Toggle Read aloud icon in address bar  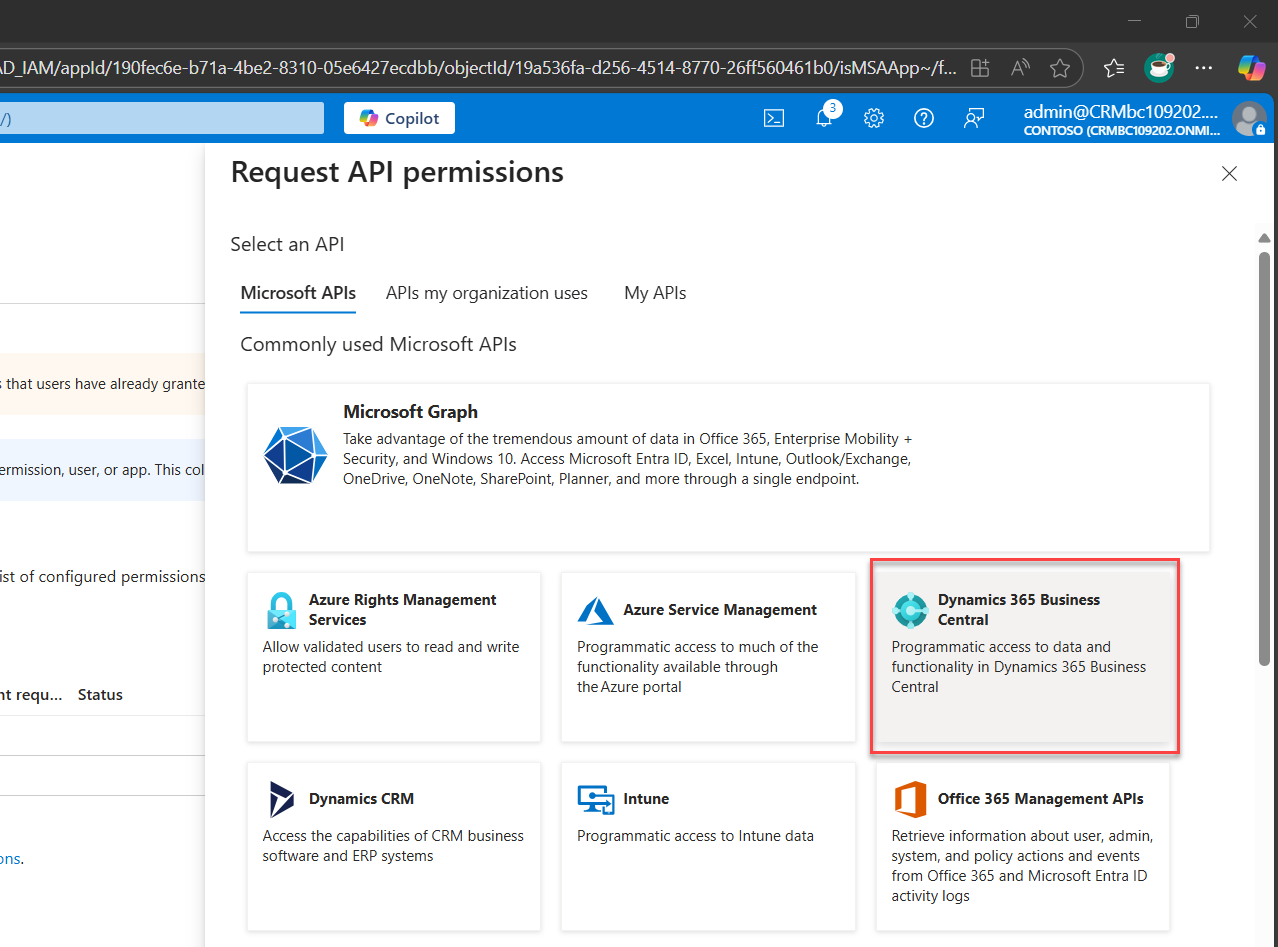coord(1020,68)
